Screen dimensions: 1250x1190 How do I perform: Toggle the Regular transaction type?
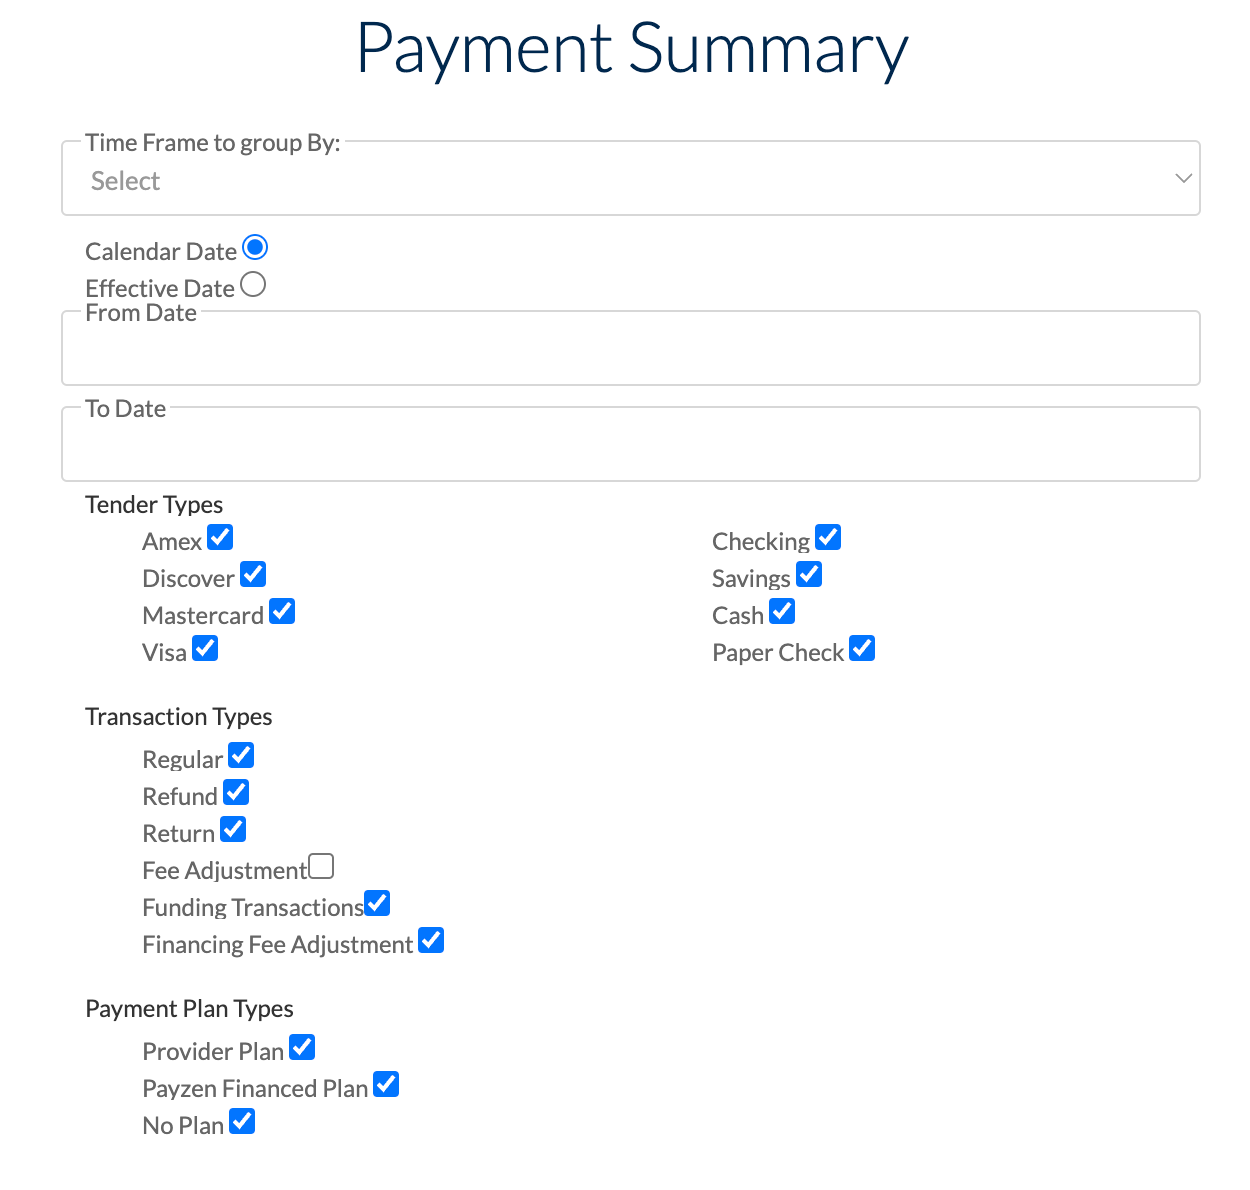(240, 755)
